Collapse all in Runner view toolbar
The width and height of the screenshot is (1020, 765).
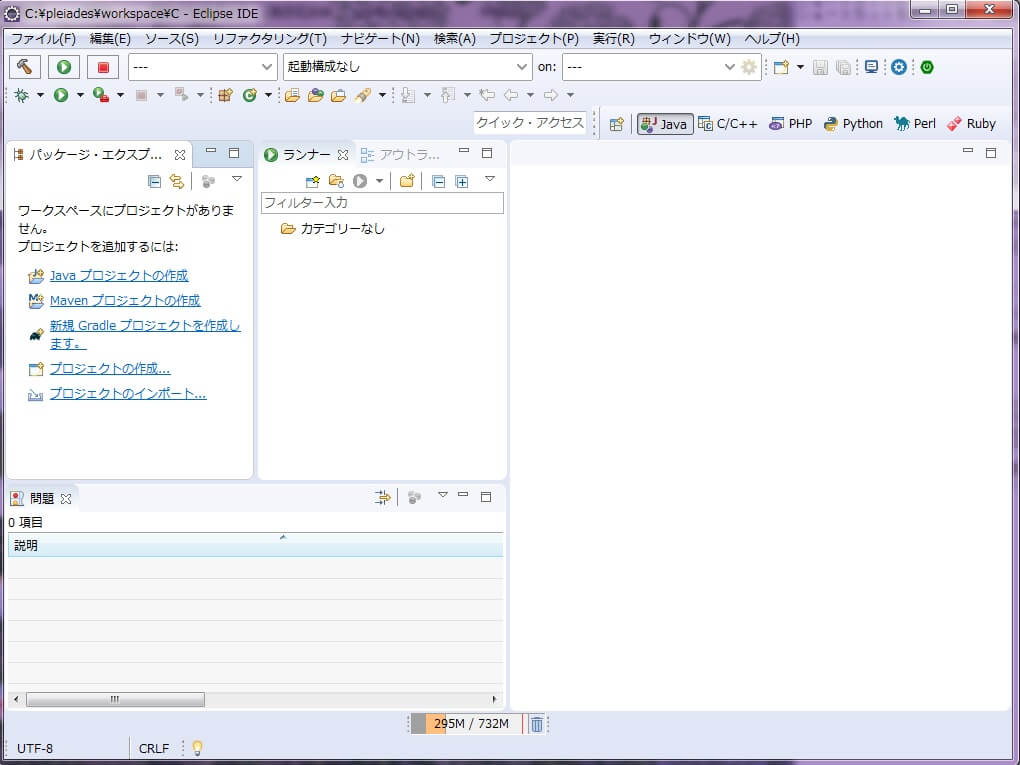[438, 181]
